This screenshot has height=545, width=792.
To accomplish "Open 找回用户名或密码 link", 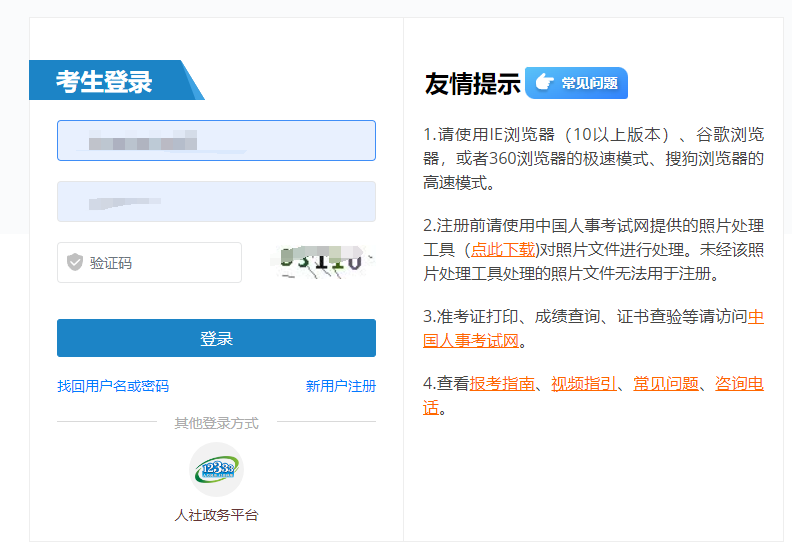I will tap(113, 386).
